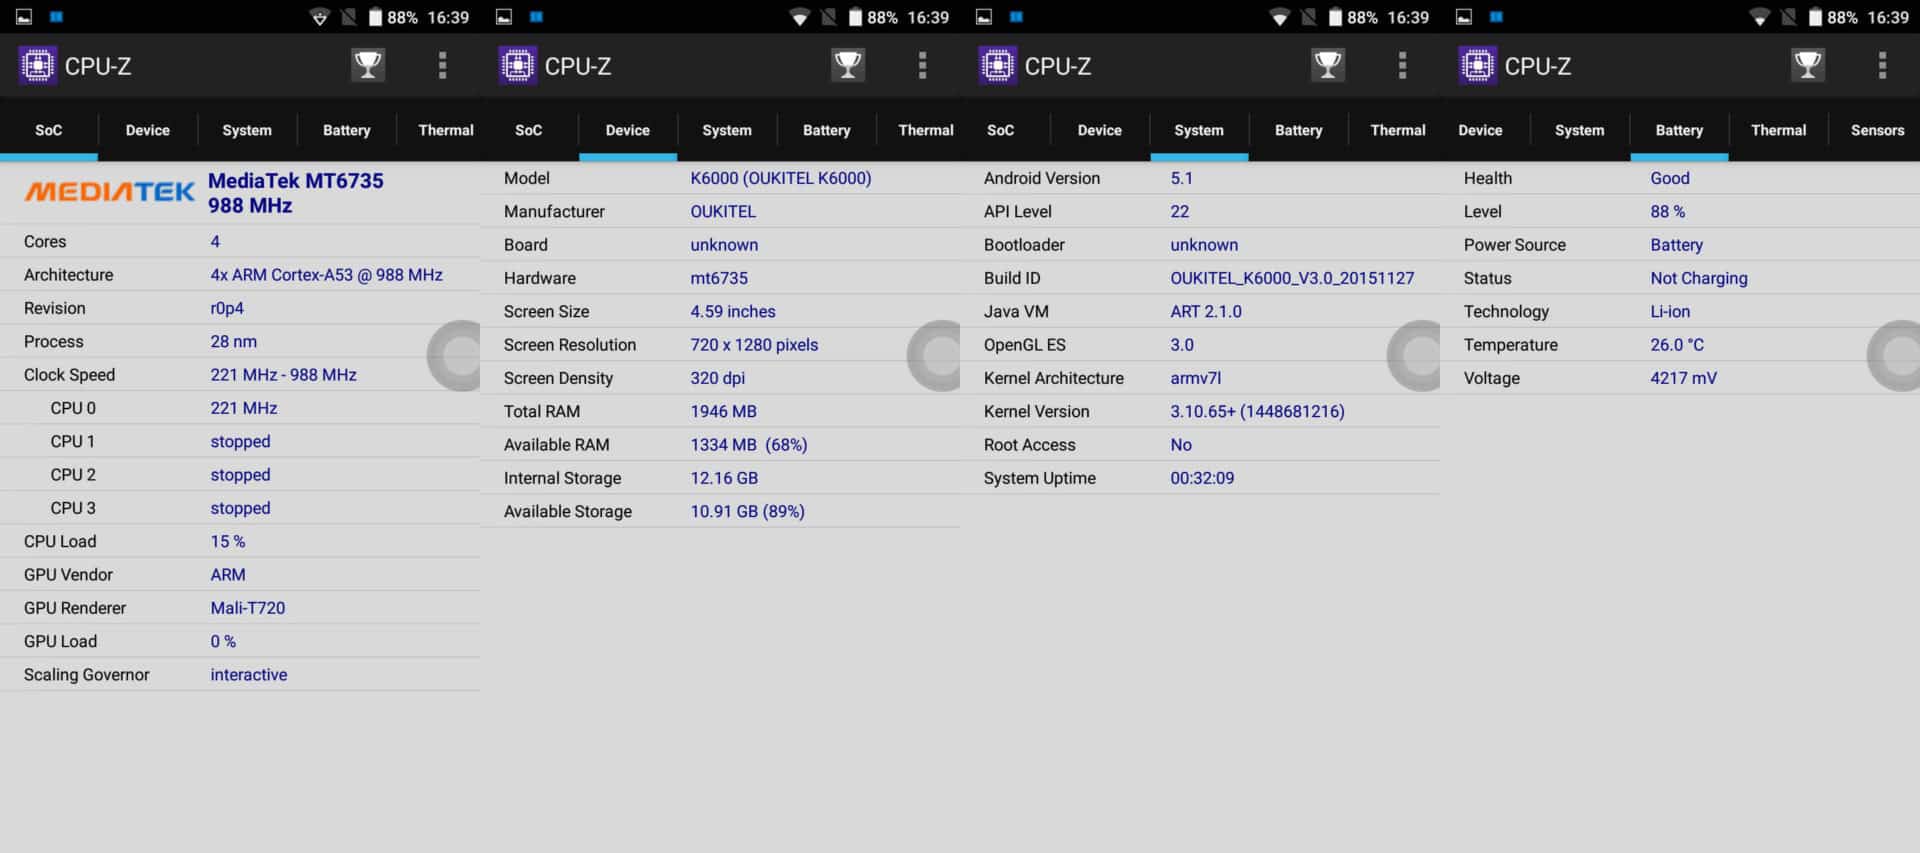The width and height of the screenshot is (1920, 853).
Task: Tap the CPU-Z chip logo on the Device-tab screen
Action: 517,66
